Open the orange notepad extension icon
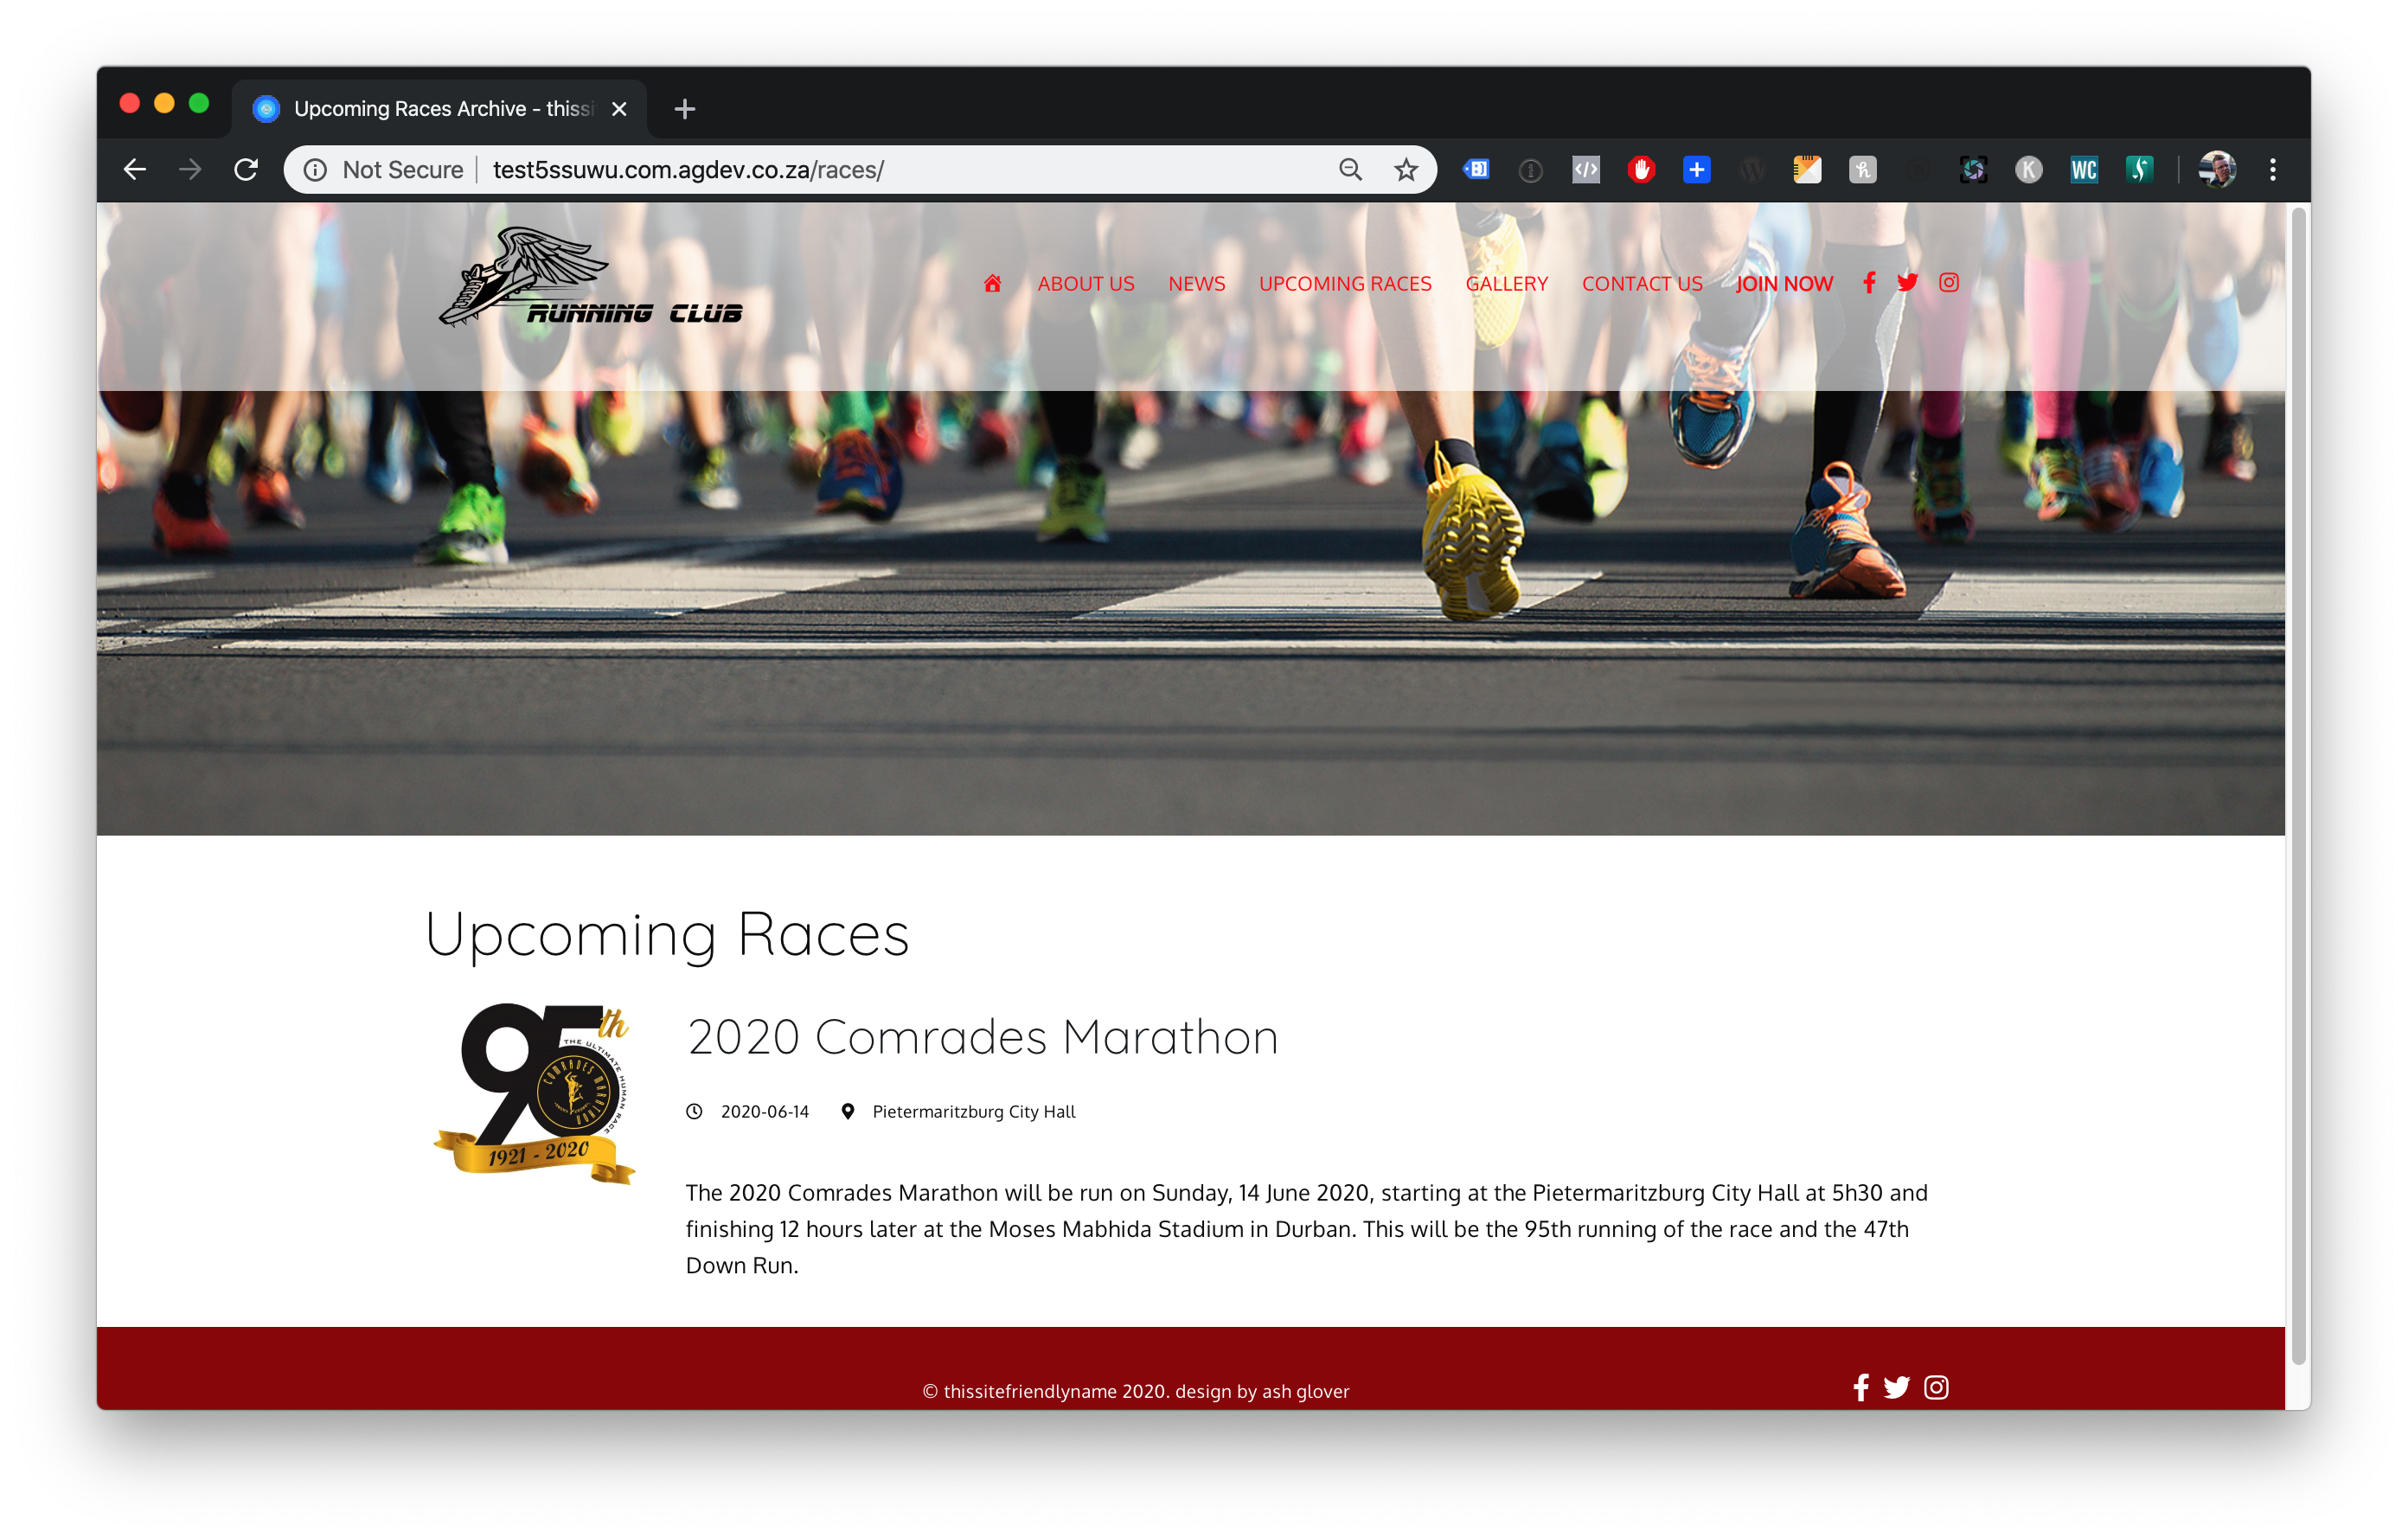 tap(1807, 170)
